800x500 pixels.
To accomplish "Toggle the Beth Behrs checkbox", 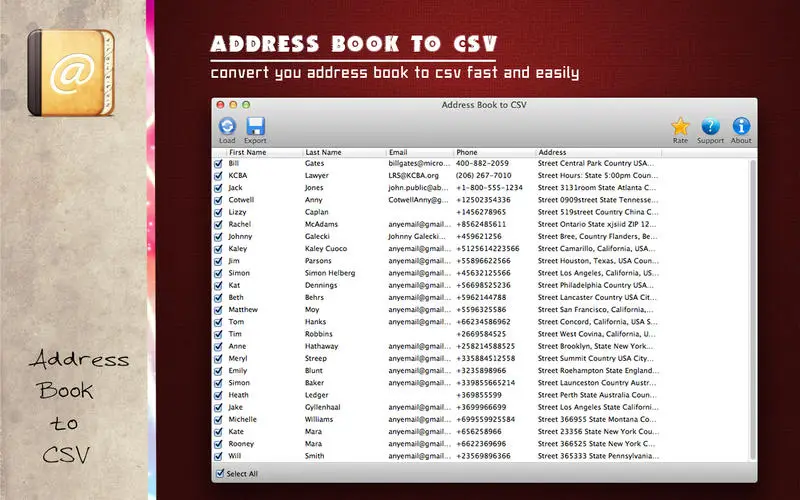I will [x=218, y=298].
